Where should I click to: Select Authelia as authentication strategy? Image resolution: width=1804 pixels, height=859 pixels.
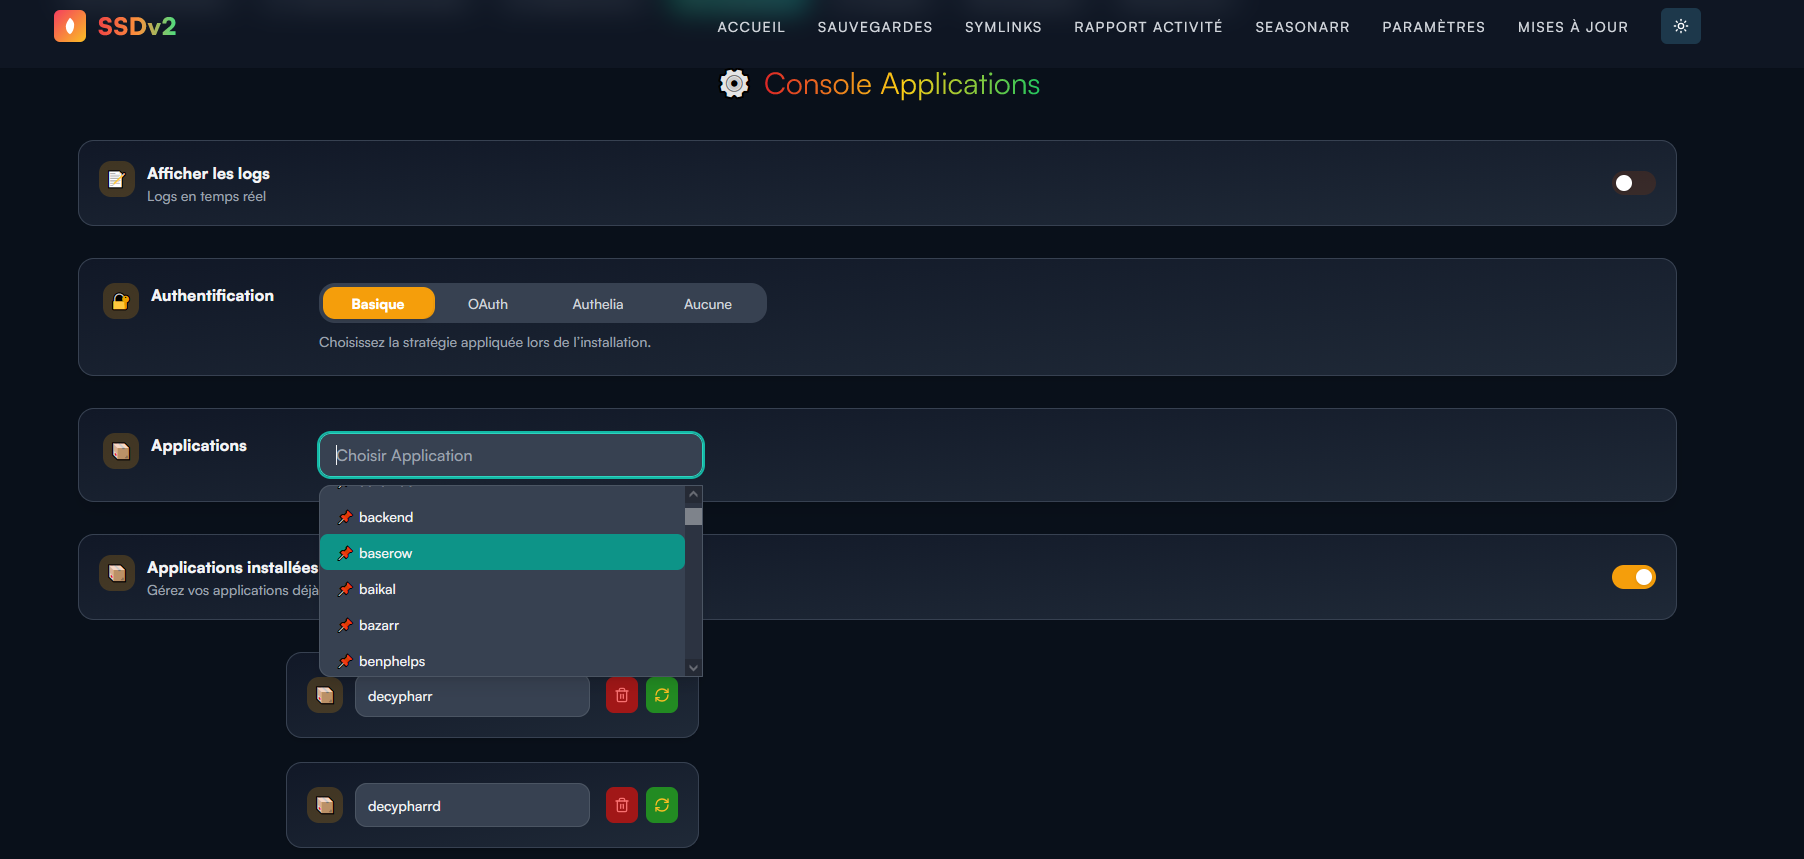[x=597, y=304]
